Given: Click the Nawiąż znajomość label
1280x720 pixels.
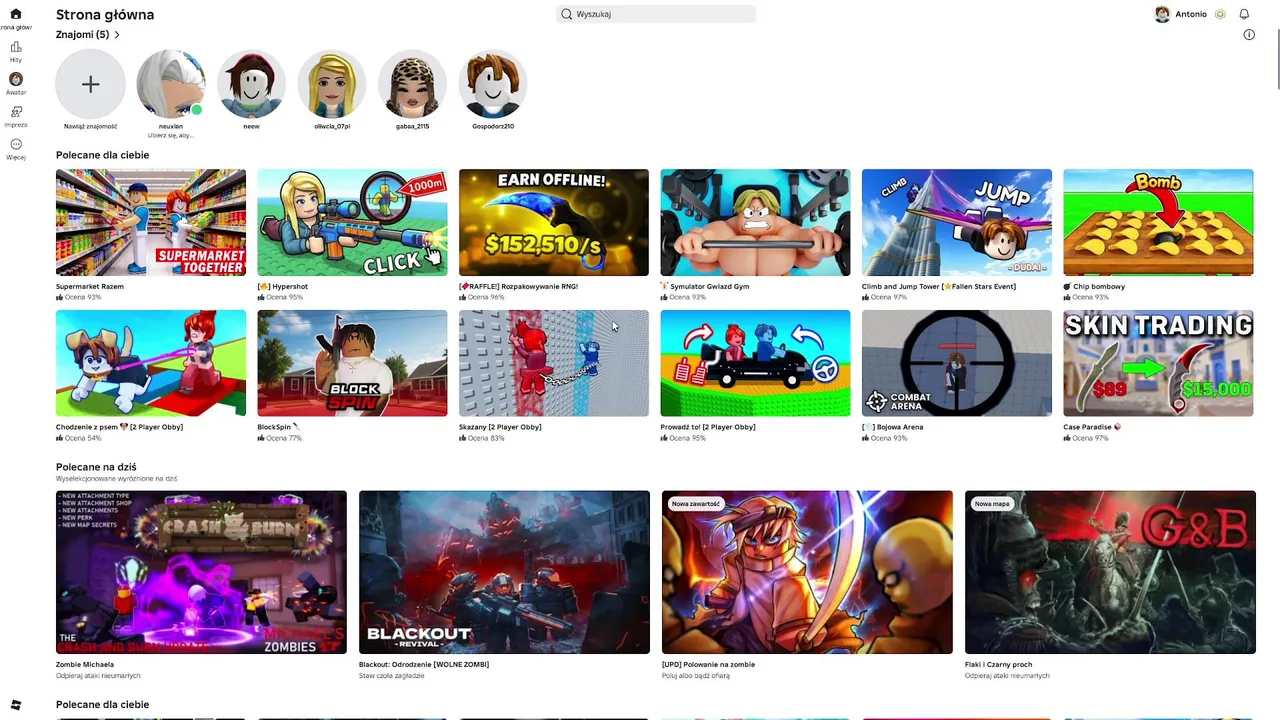Looking at the screenshot, I should pos(90,126).
